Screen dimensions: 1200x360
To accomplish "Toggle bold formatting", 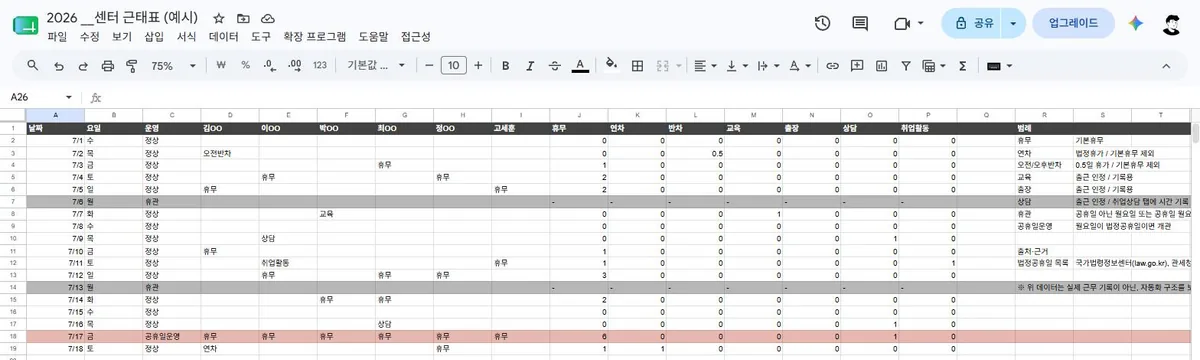I will [505, 65].
